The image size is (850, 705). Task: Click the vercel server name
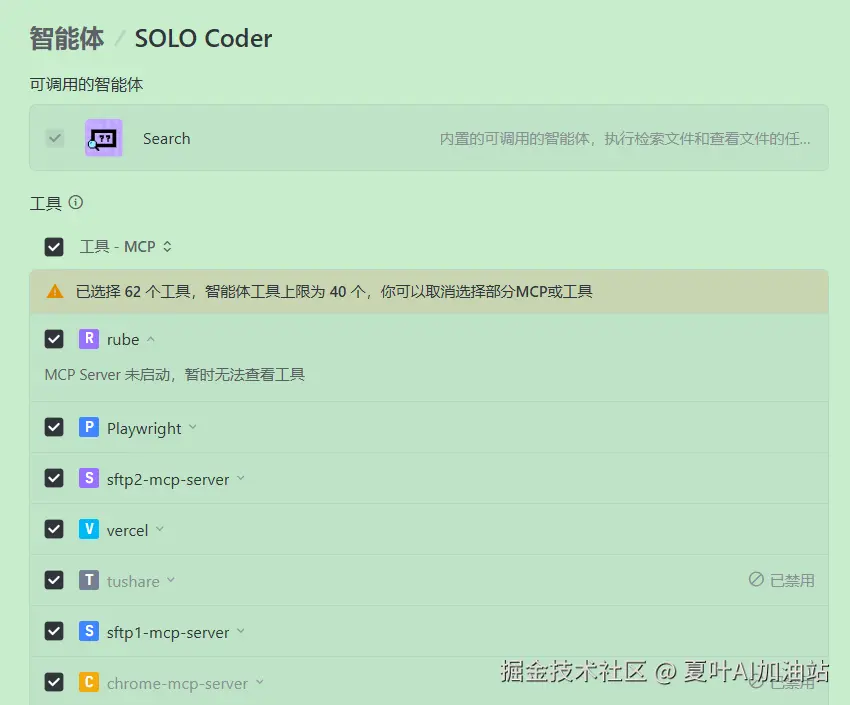click(127, 531)
